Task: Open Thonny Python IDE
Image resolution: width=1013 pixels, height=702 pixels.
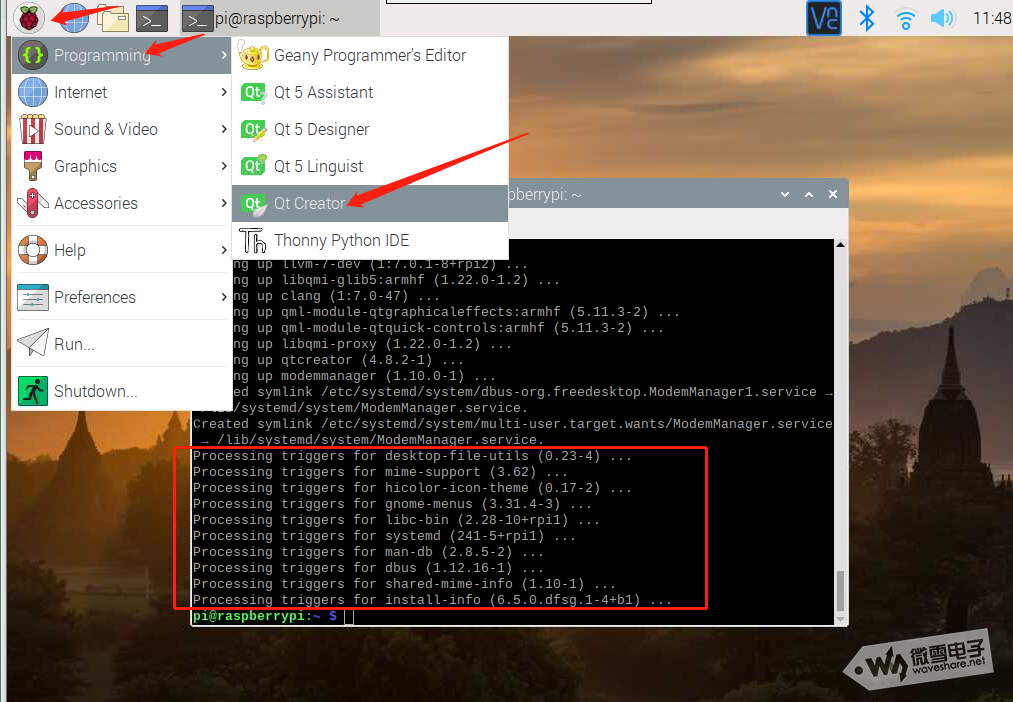Action: [x=341, y=240]
